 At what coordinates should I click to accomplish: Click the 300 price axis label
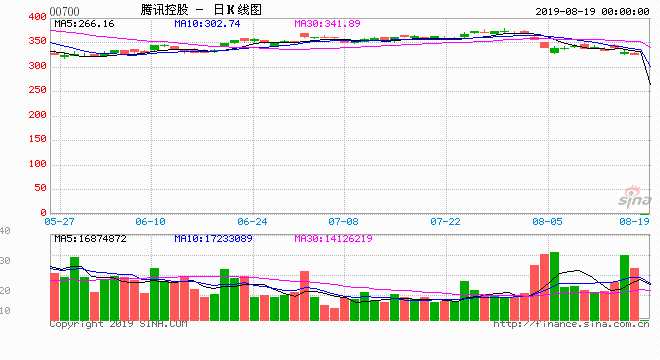pyautogui.click(x=37, y=66)
